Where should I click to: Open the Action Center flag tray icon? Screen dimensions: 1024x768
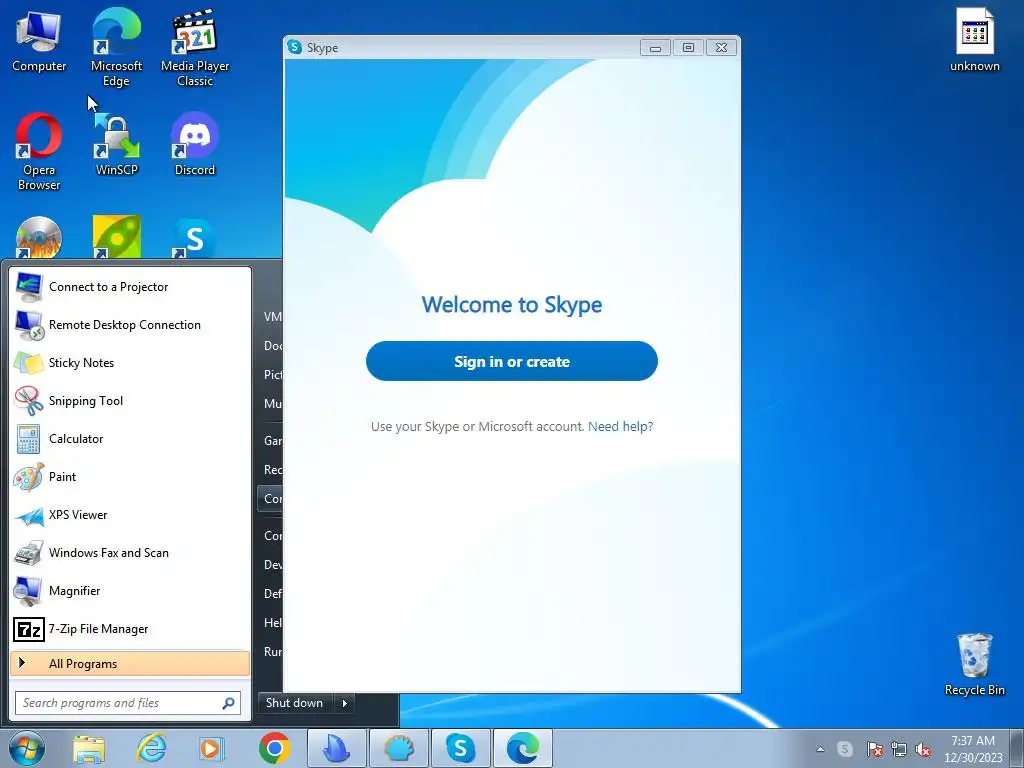point(874,749)
